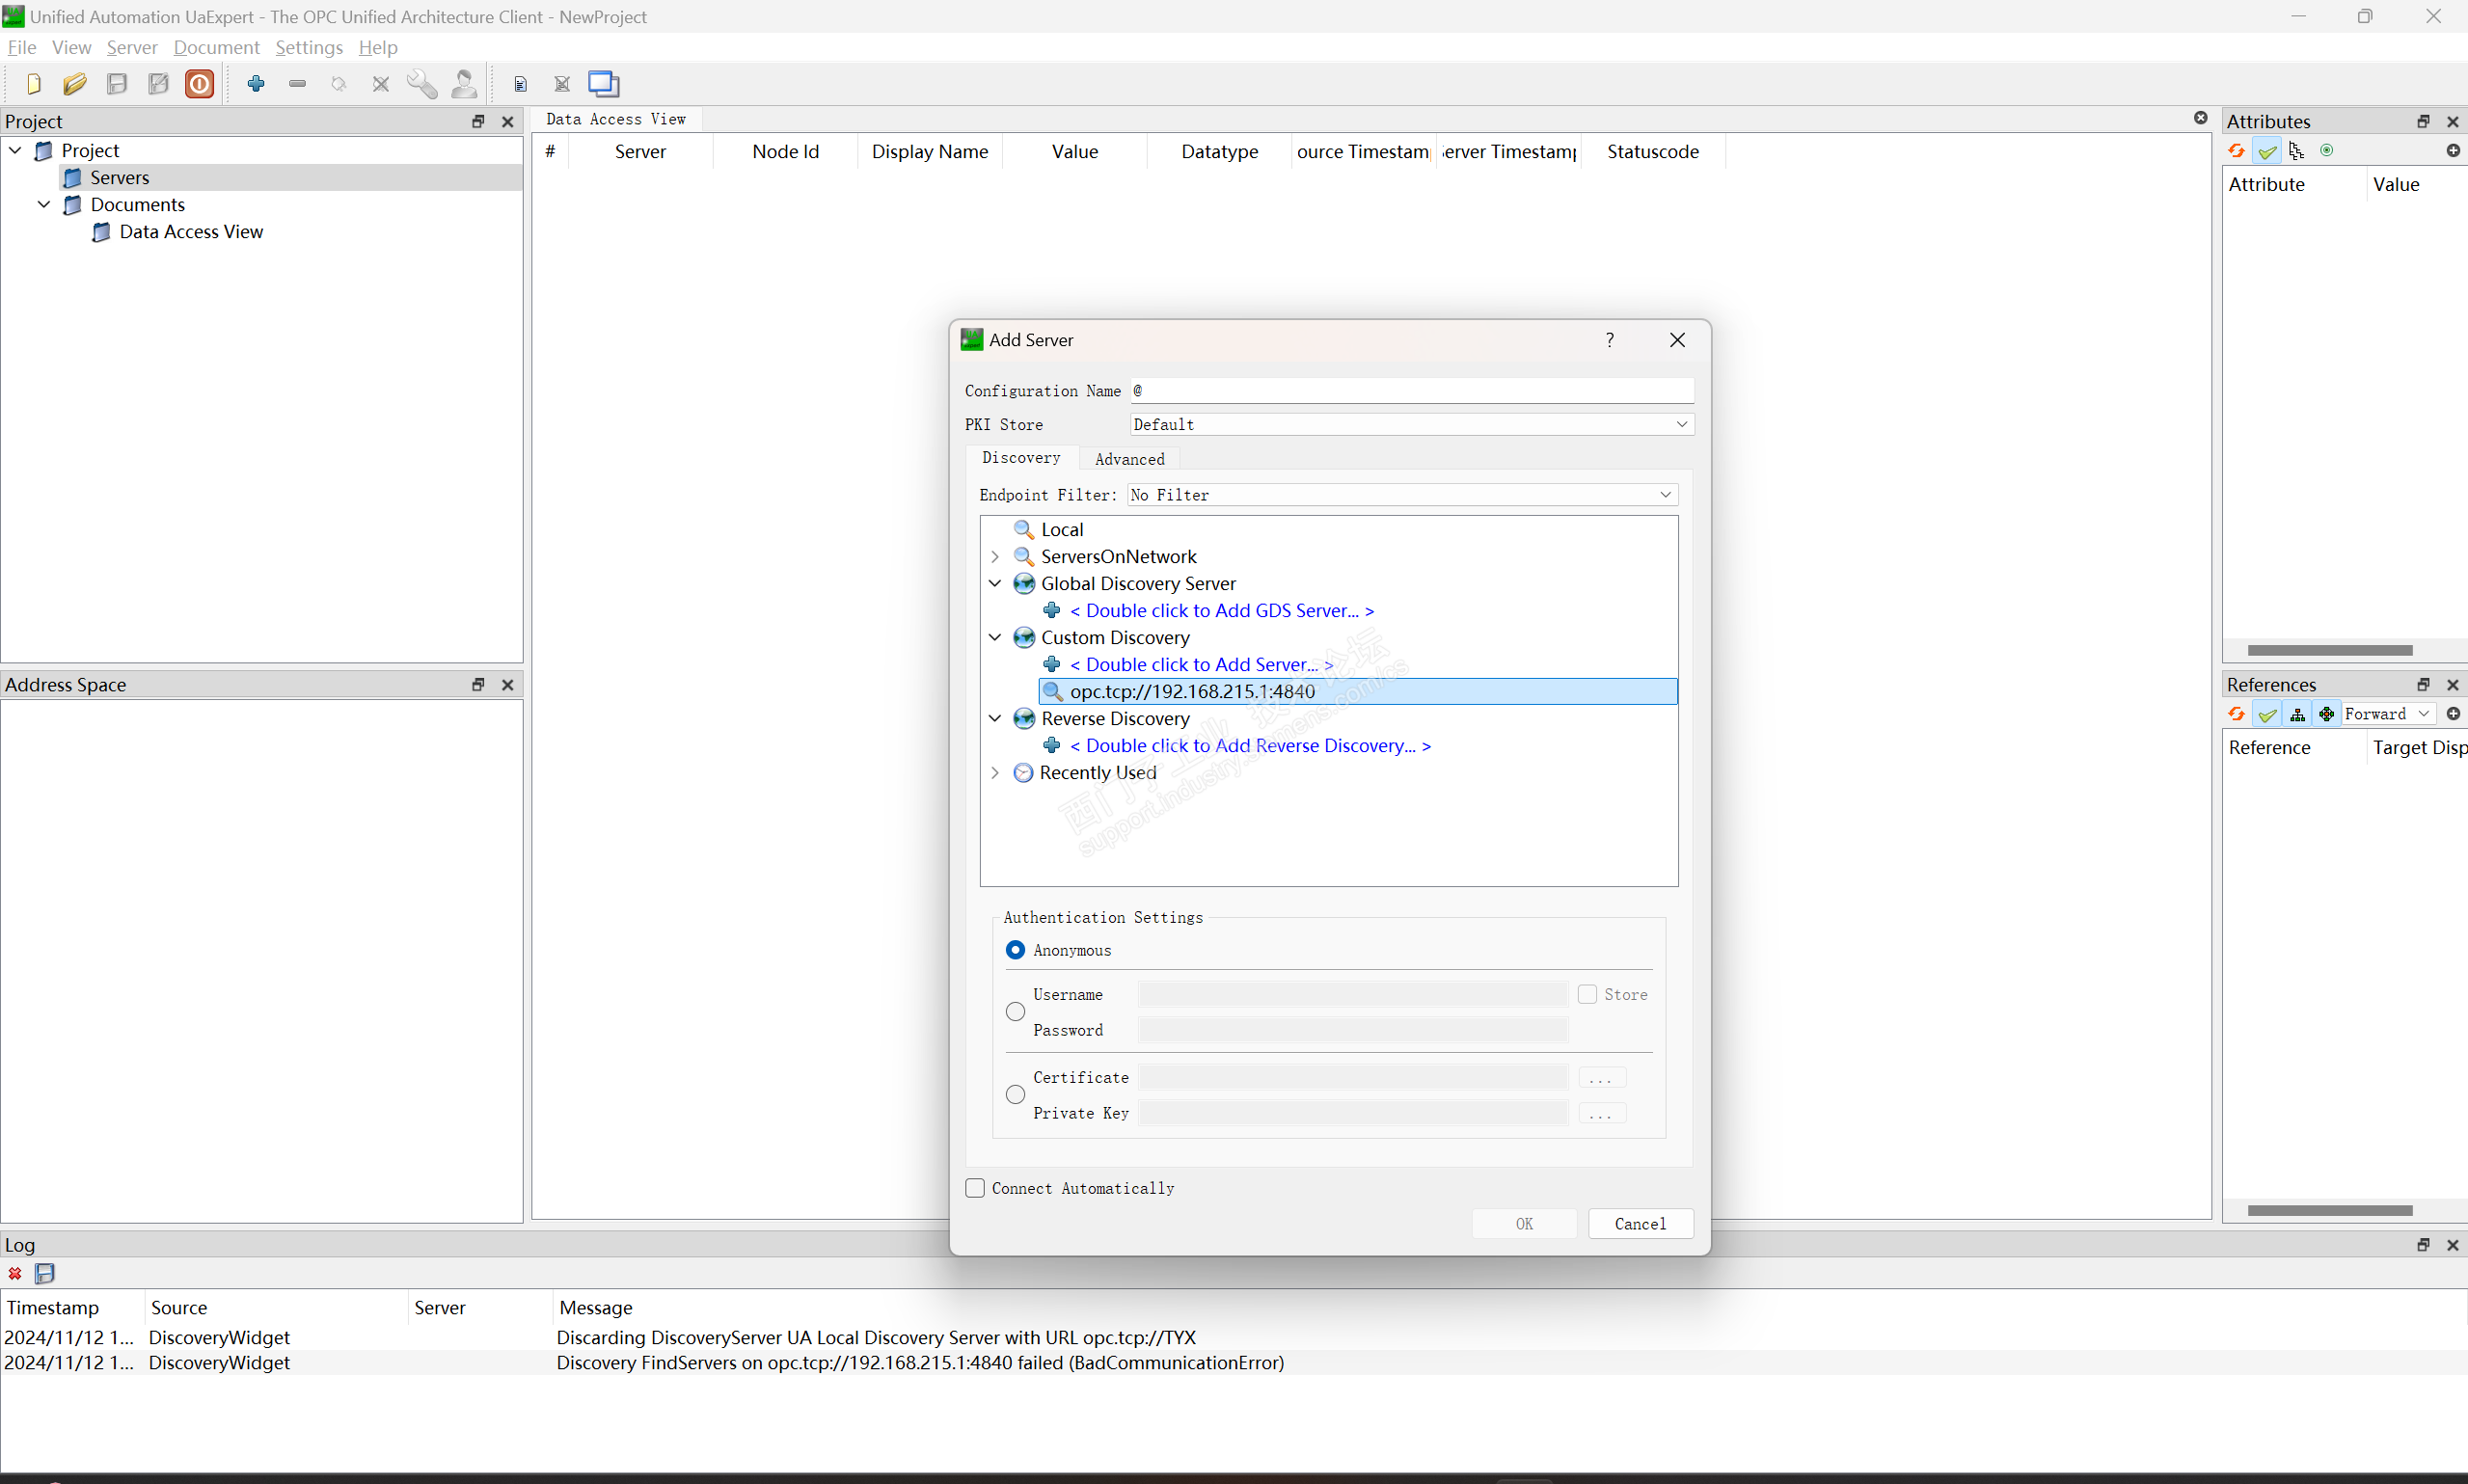
Task: Select the Username/Password radio button
Action: coord(1015,1012)
